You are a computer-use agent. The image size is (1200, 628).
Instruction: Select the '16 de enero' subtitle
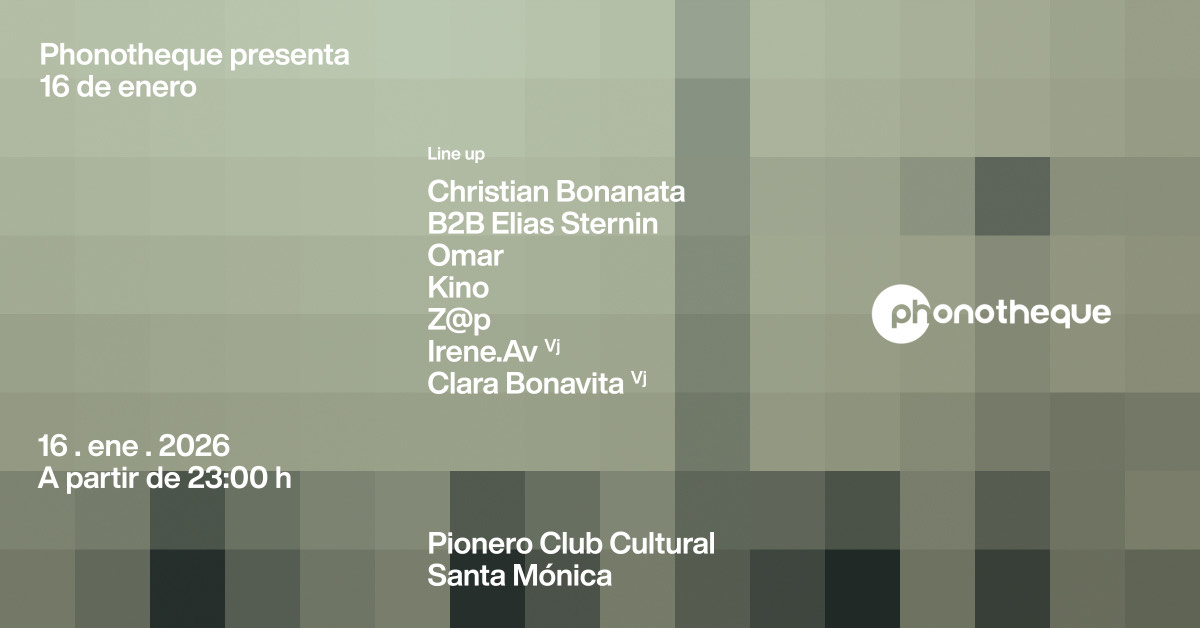[118, 87]
